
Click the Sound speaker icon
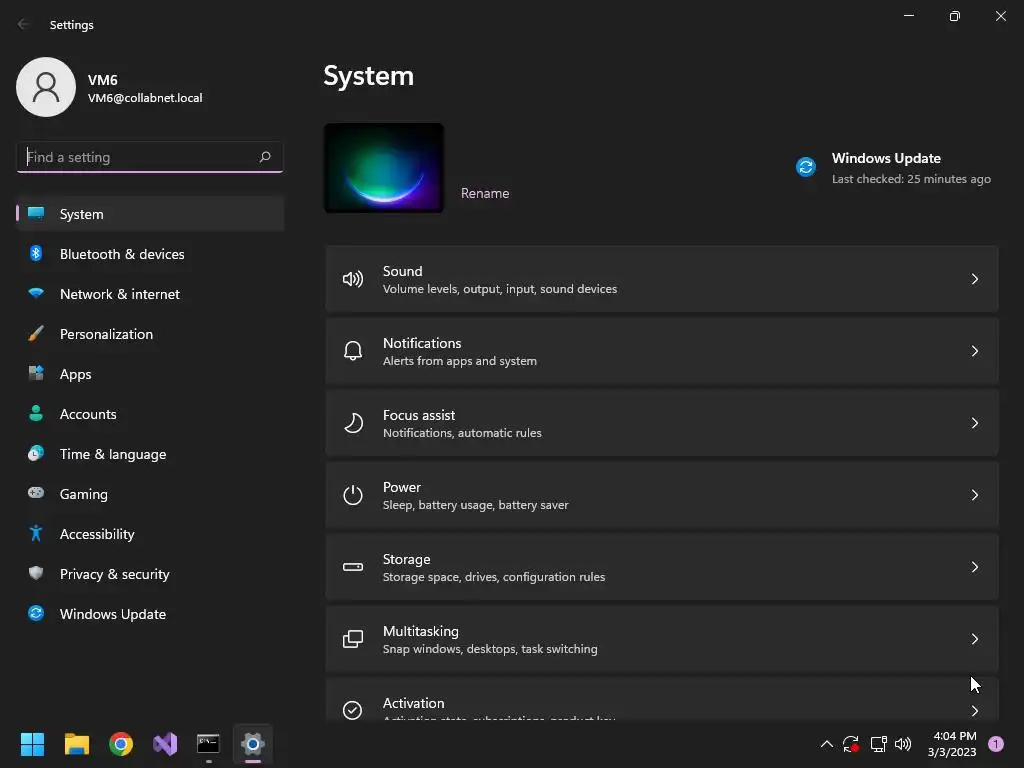pyautogui.click(x=353, y=280)
